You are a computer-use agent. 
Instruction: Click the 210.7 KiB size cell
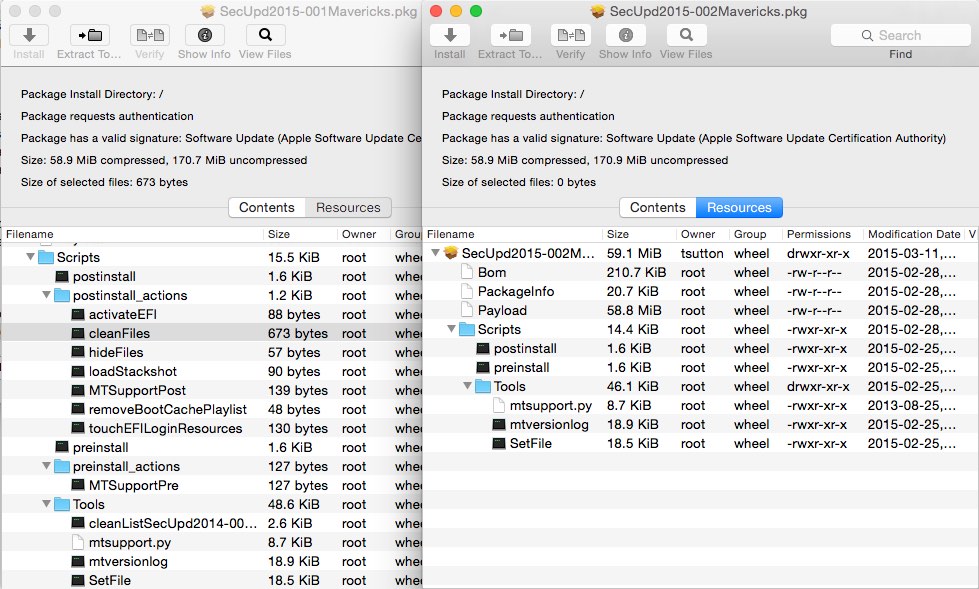pos(636,272)
